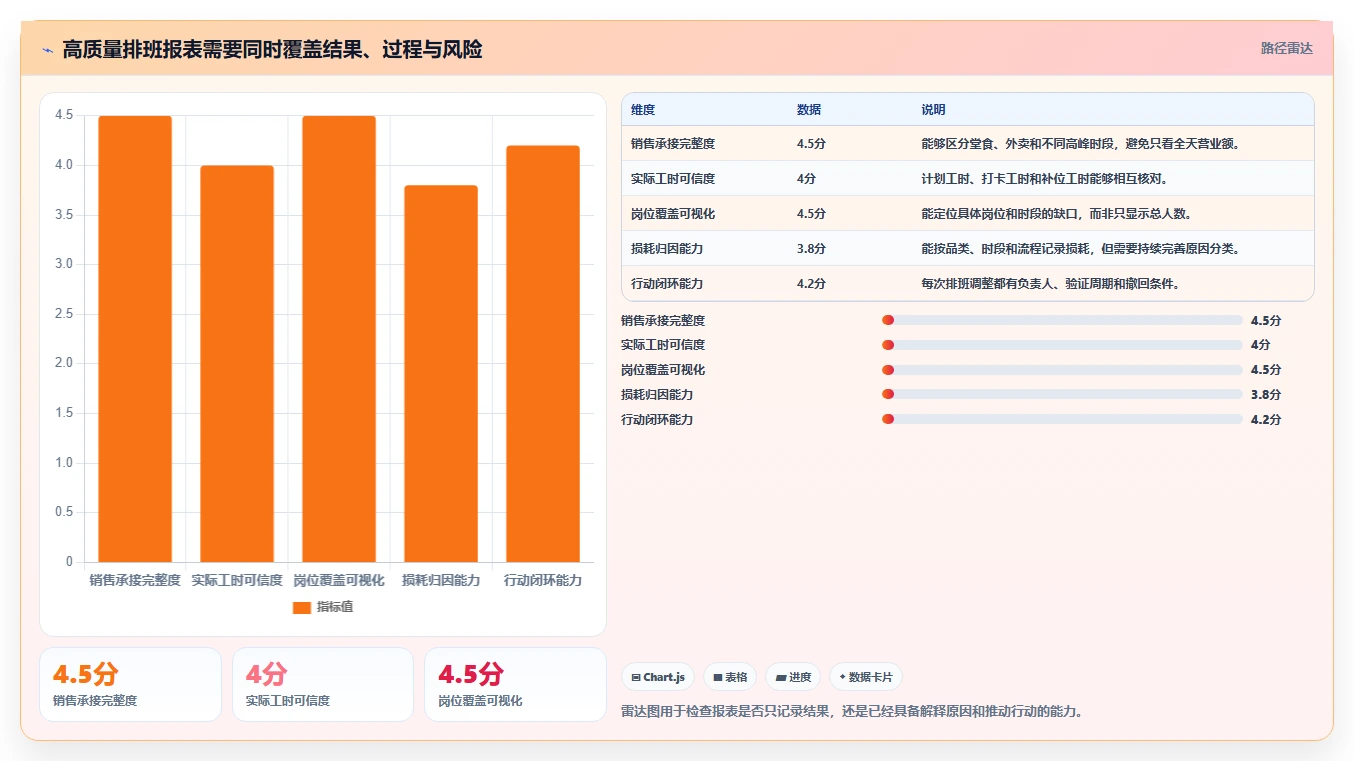Image resolution: width=1354 pixels, height=761 pixels.
Task: Click the 损耗归因能力 x-axis label
Action: click(x=441, y=580)
